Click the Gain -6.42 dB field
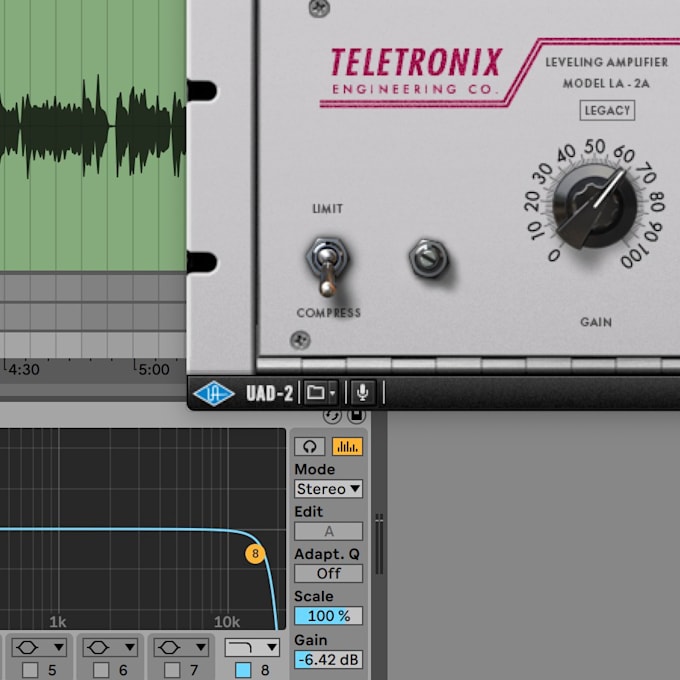The width and height of the screenshot is (680, 680). click(x=328, y=660)
